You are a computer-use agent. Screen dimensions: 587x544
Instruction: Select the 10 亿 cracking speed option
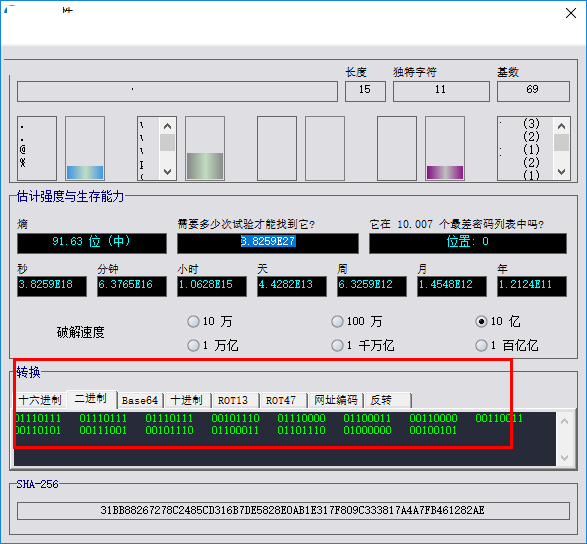(498, 321)
